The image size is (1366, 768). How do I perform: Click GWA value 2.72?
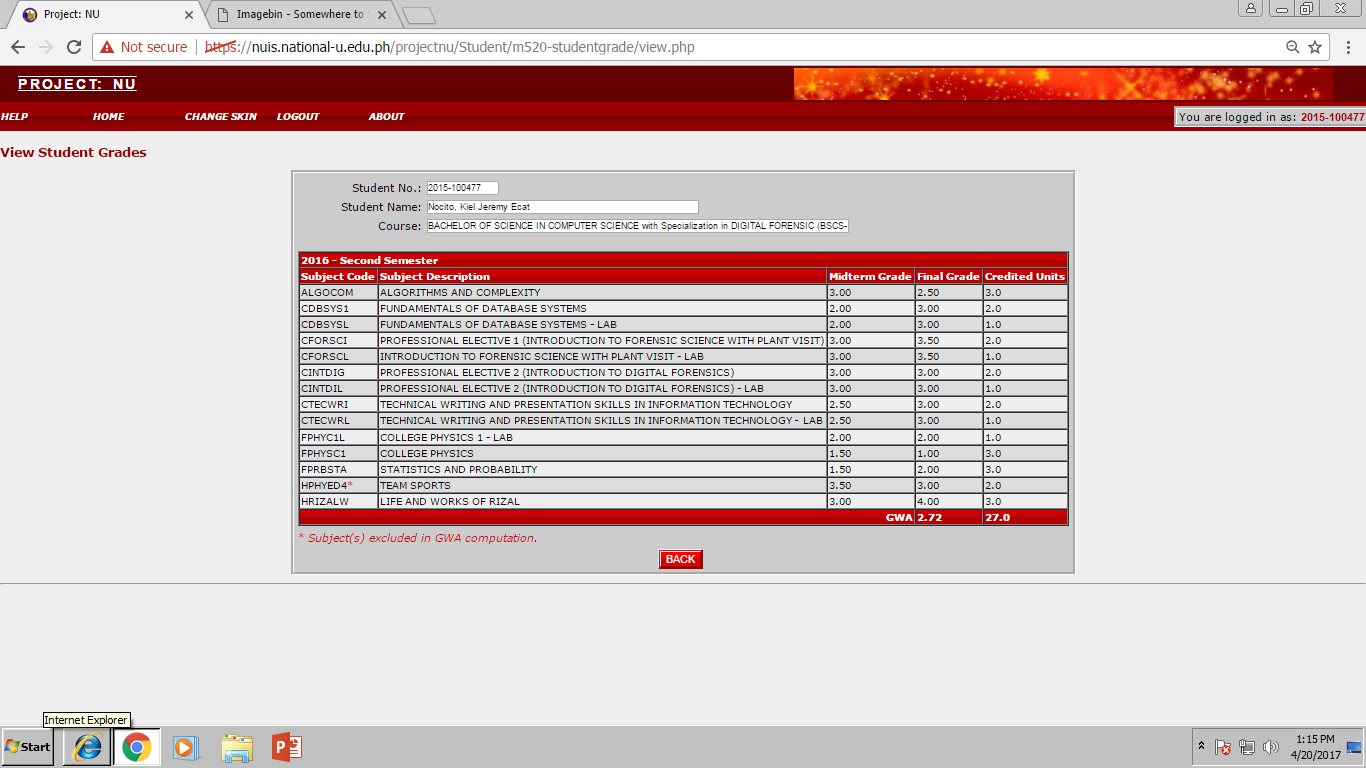[x=929, y=517]
